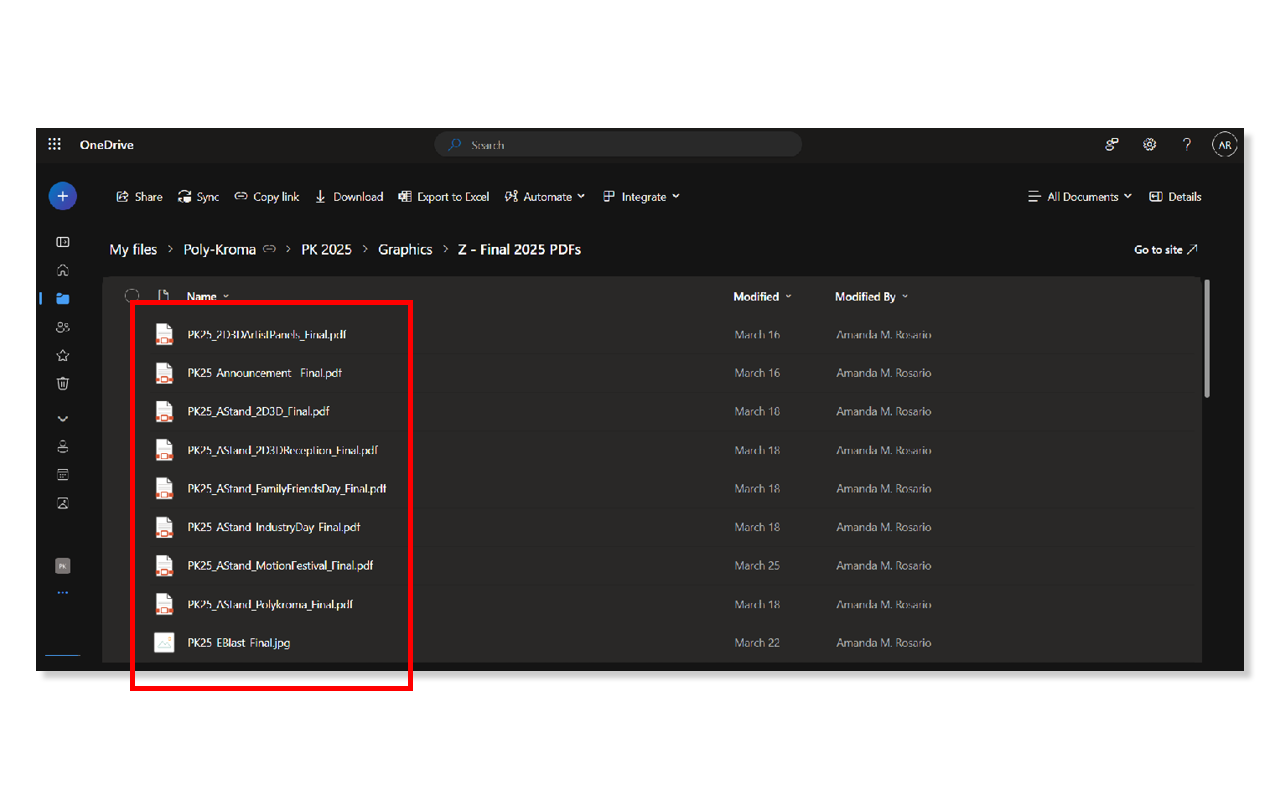Open the People icon below the sidebar chevron
Screen dimensions: 1280x800
click(x=63, y=447)
